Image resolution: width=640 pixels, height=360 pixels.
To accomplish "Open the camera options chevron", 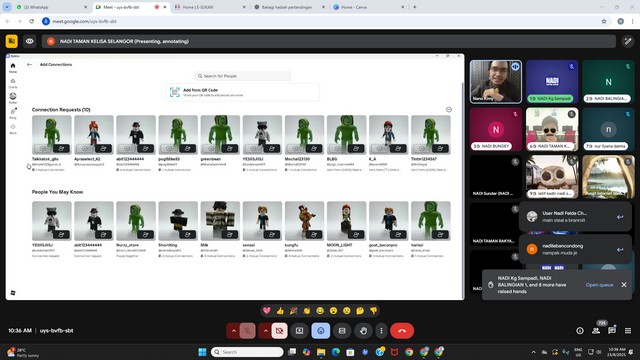I will coord(265,331).
